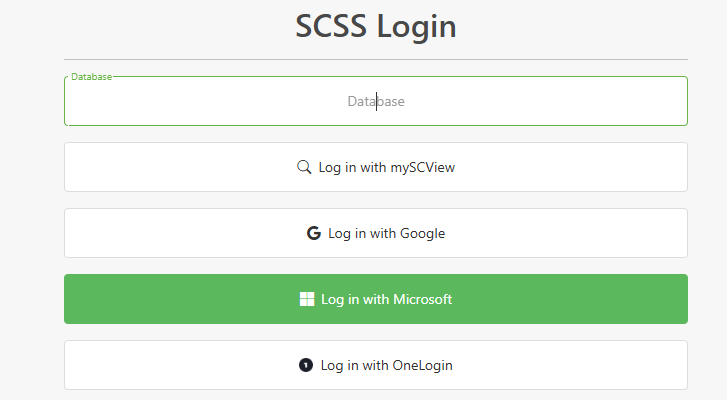The width and height of the screenshot is (727, 400).
Task: Sign in using the OneLogin button
Action: click(376, 365)
